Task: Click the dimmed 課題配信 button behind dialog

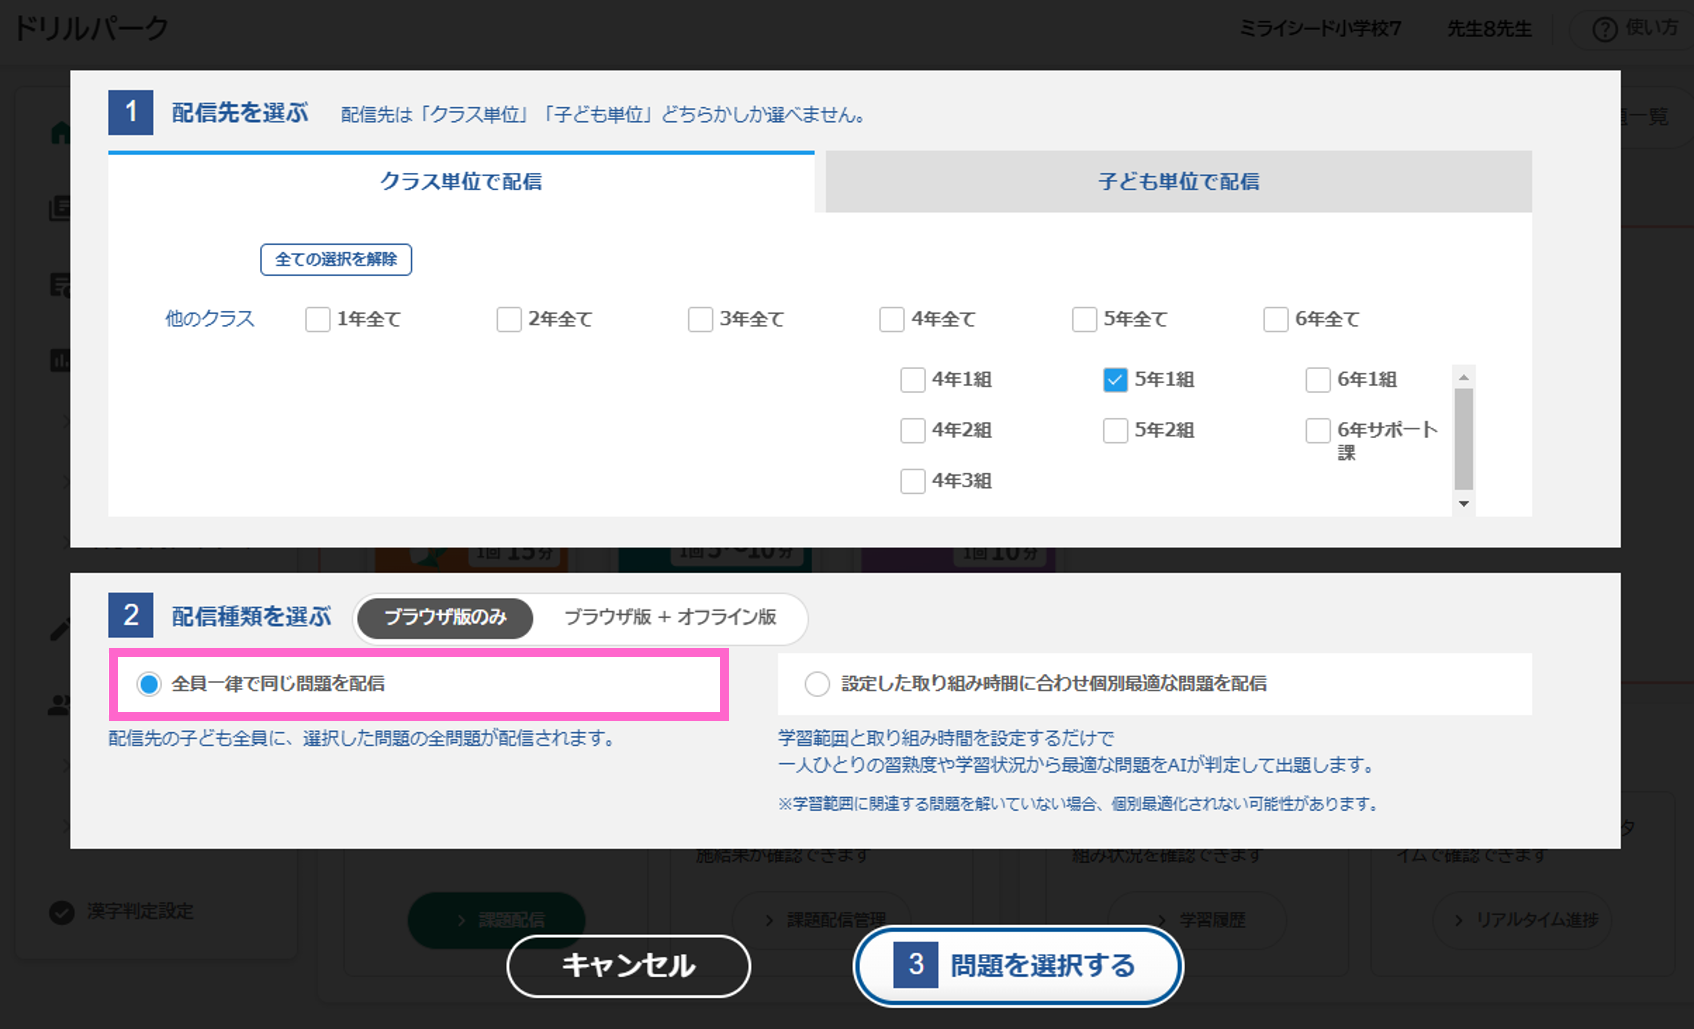Action: click(496, 920)
